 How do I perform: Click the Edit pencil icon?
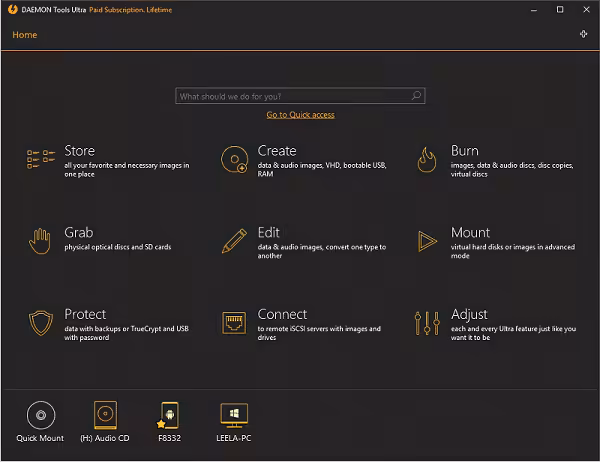point(234,240)
